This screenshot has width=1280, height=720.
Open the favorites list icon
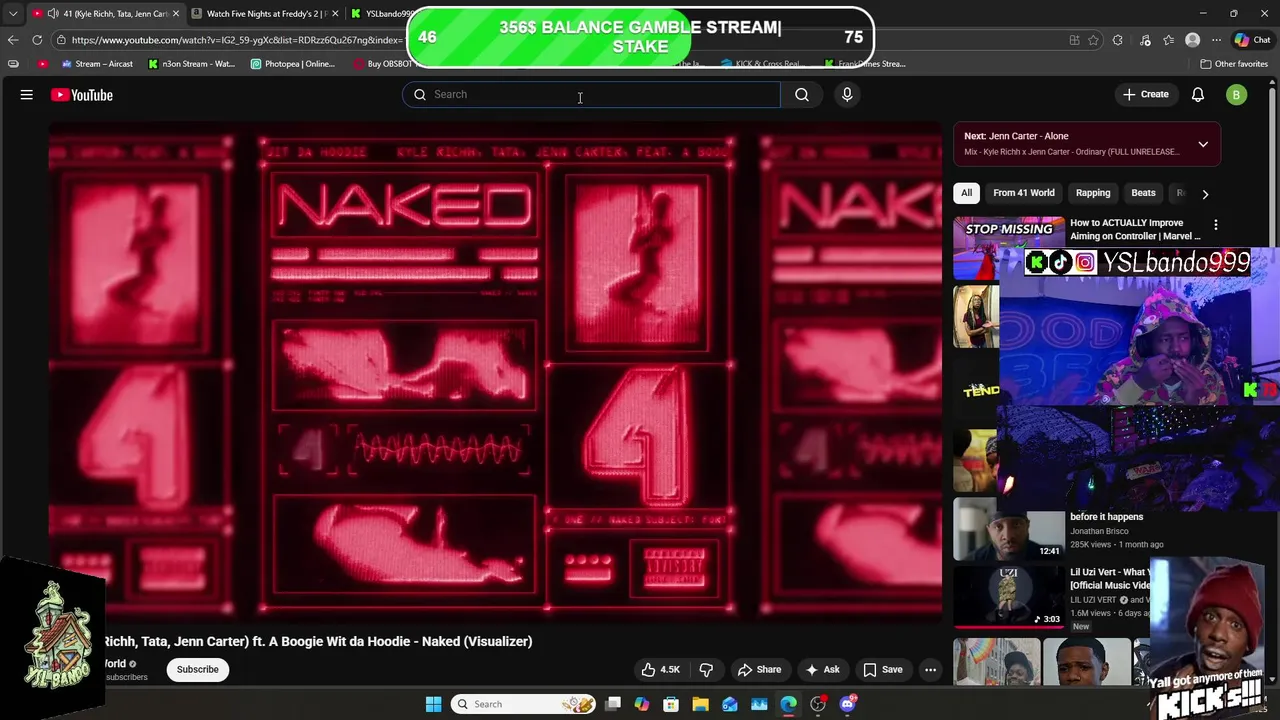pos(1168,40)
